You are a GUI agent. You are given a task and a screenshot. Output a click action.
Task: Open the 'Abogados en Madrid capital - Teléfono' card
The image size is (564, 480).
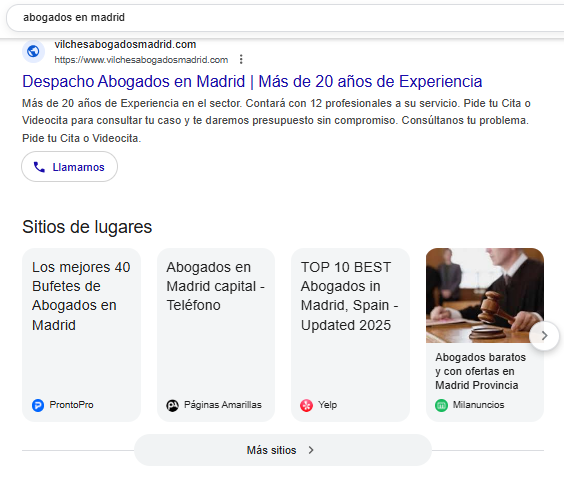pyautogui.click(x=216, y=335)
